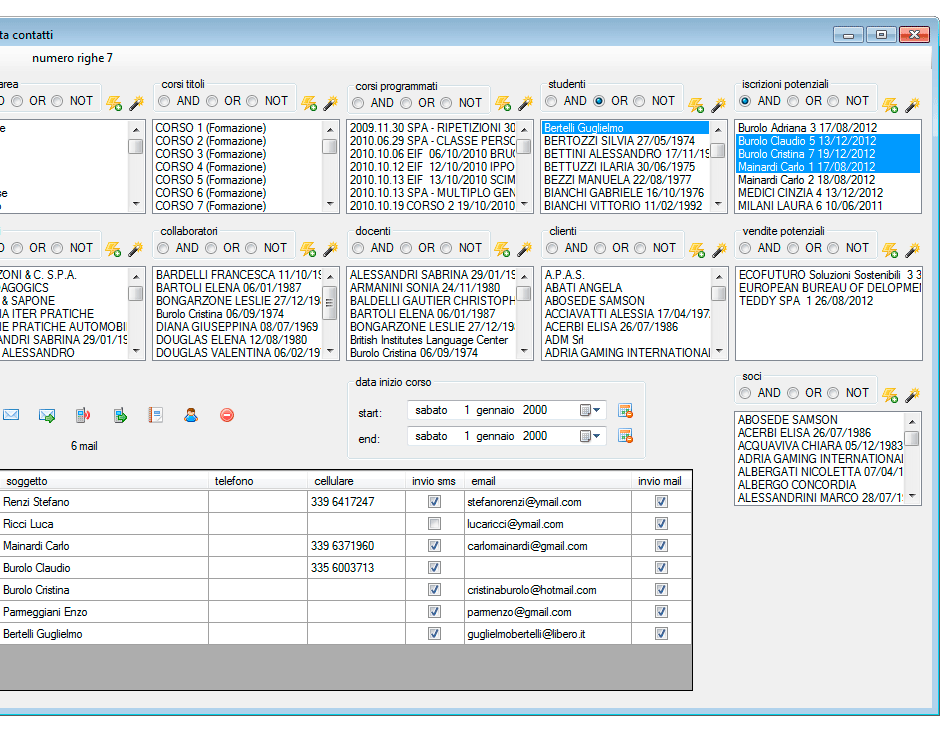The height and width of the screenshot is (732, 940).
Task: Select the NOT radio for studenti
Action: 639,101
